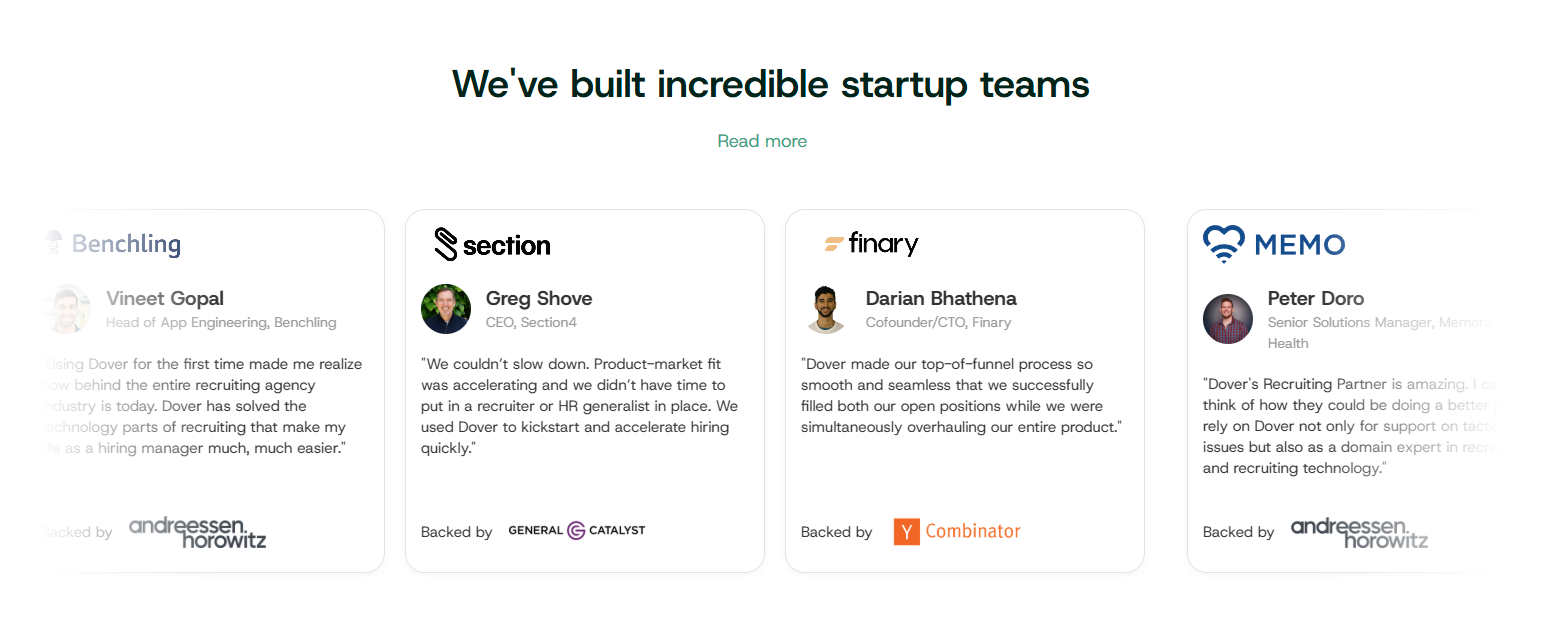
Task: Click Andreessen Horowitz logo in Benchling card
Action: (198, 532)
